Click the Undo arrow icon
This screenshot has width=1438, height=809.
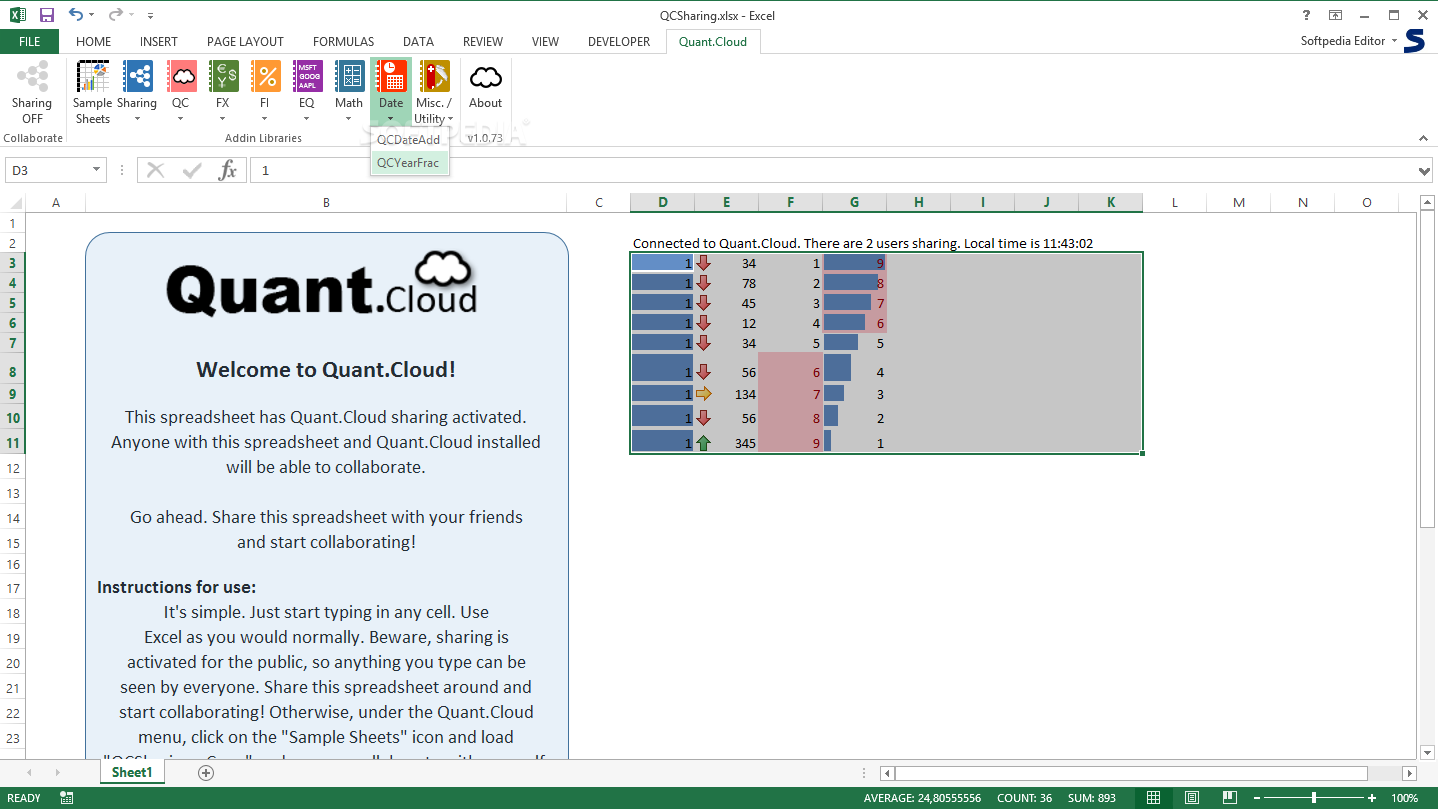tap(76, 15)
